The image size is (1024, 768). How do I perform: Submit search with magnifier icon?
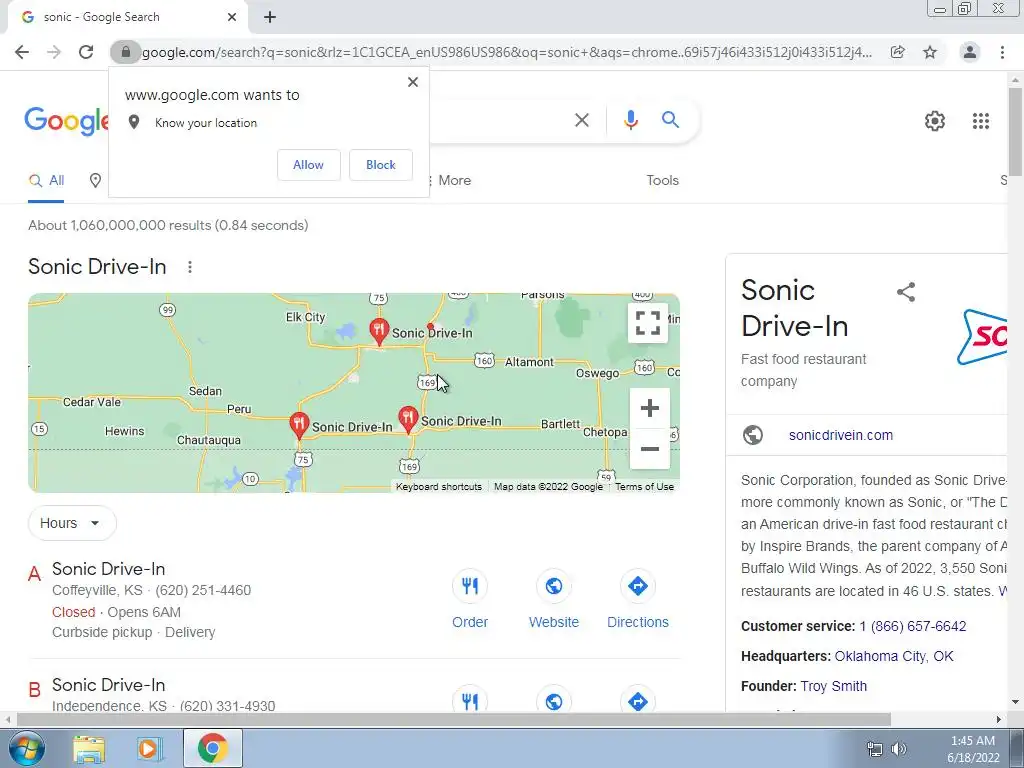coord(670,120)
